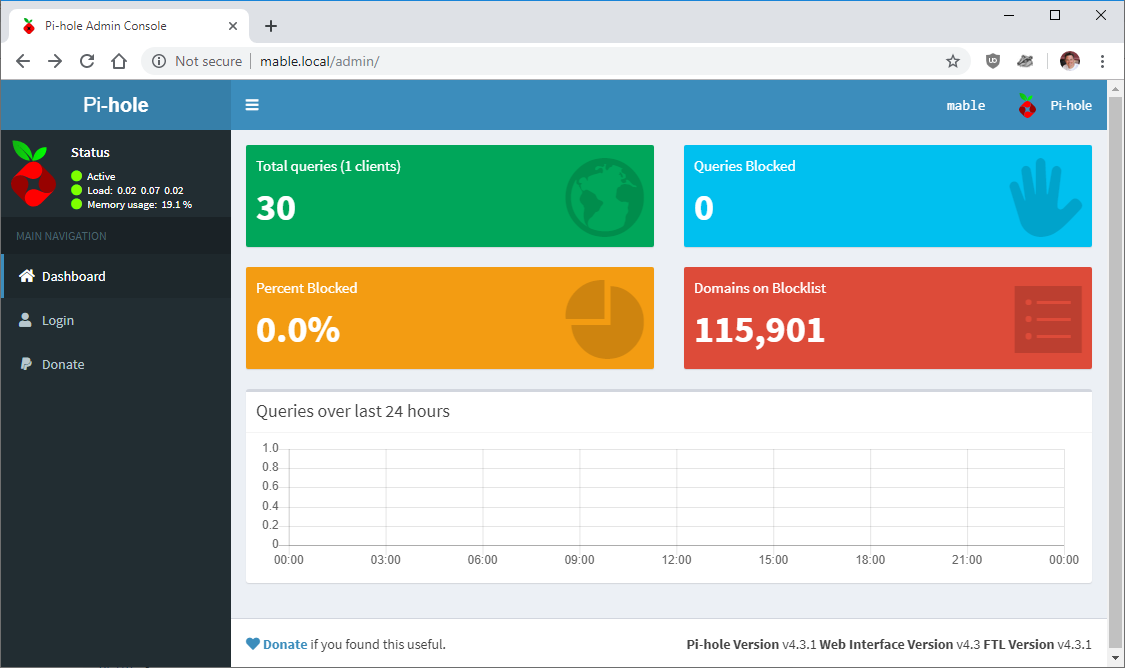Screen dimensions: 1125x668
Task: Open the extension icon next to uBlock
Action: pyautogui.click(x=1025, y=61)
